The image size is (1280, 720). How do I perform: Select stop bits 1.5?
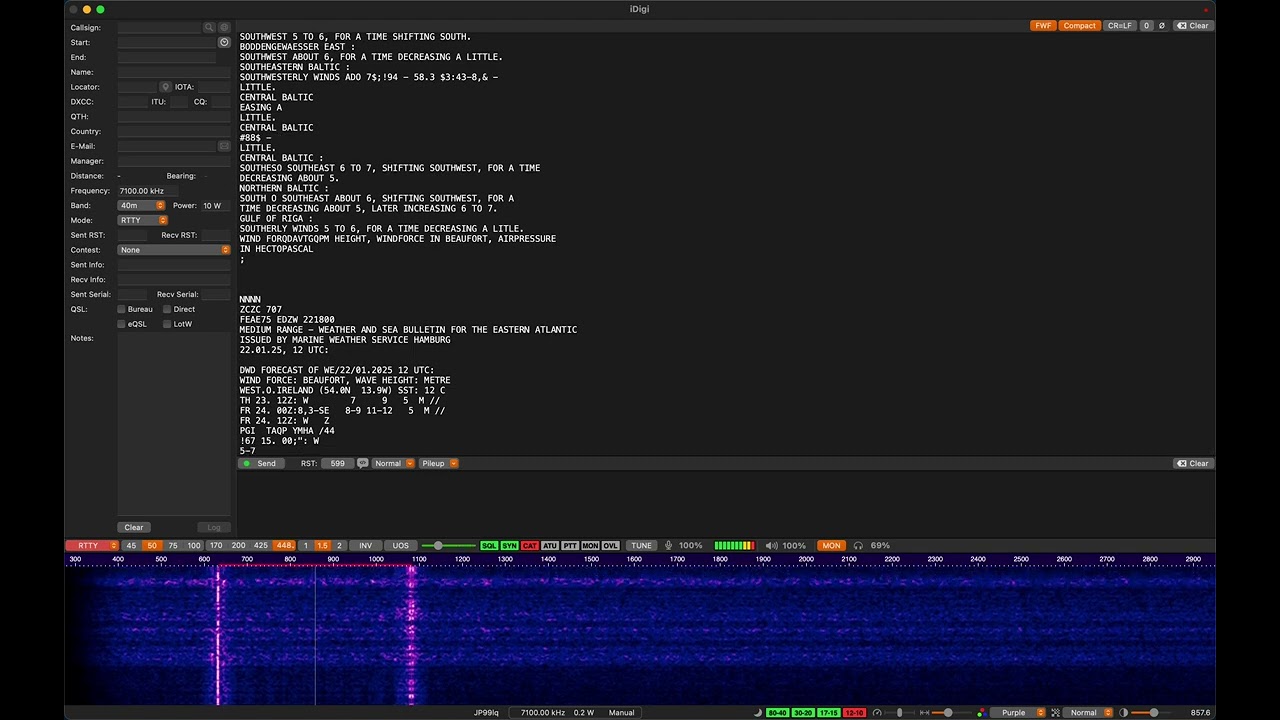[x=322, y=546]
